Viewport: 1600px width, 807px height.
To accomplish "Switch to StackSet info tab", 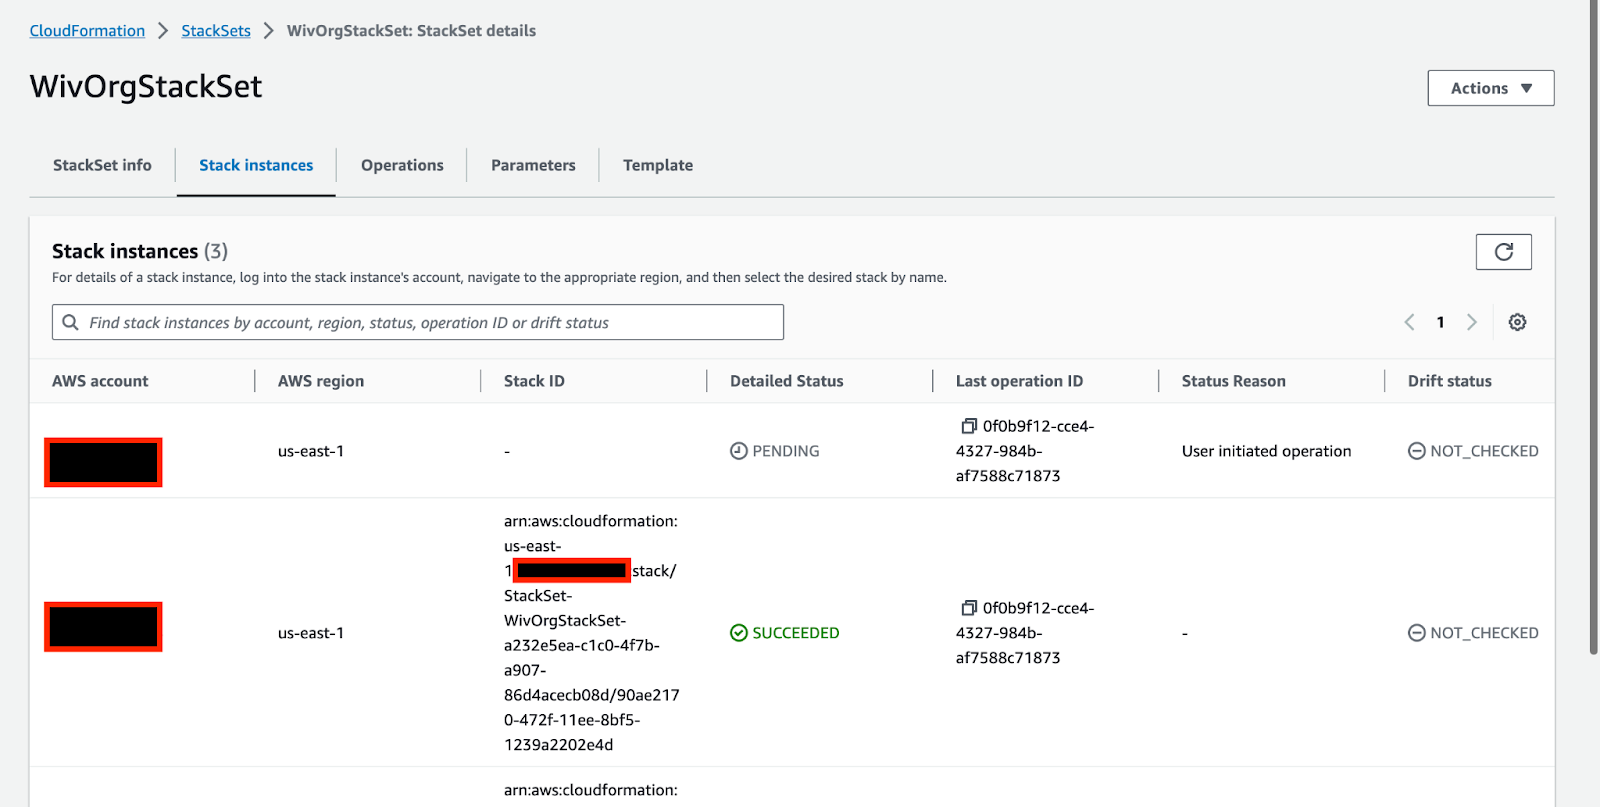I will (102, 165).
